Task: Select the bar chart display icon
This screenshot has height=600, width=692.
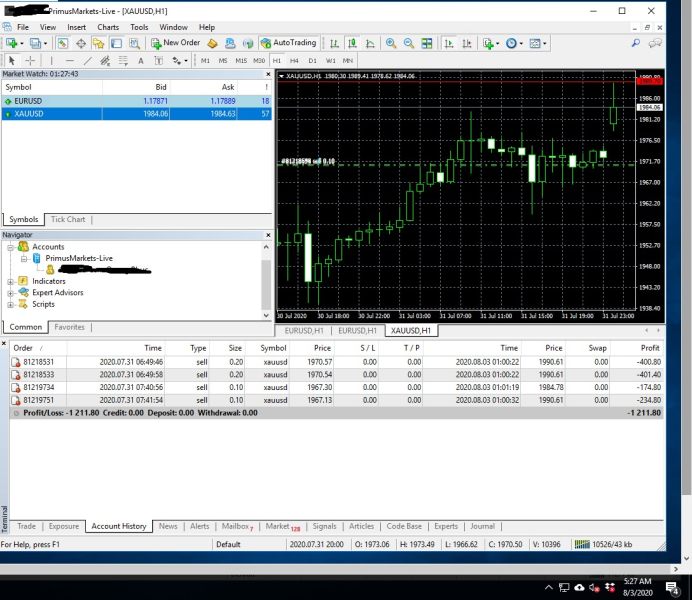Action: tap(334, 43)
